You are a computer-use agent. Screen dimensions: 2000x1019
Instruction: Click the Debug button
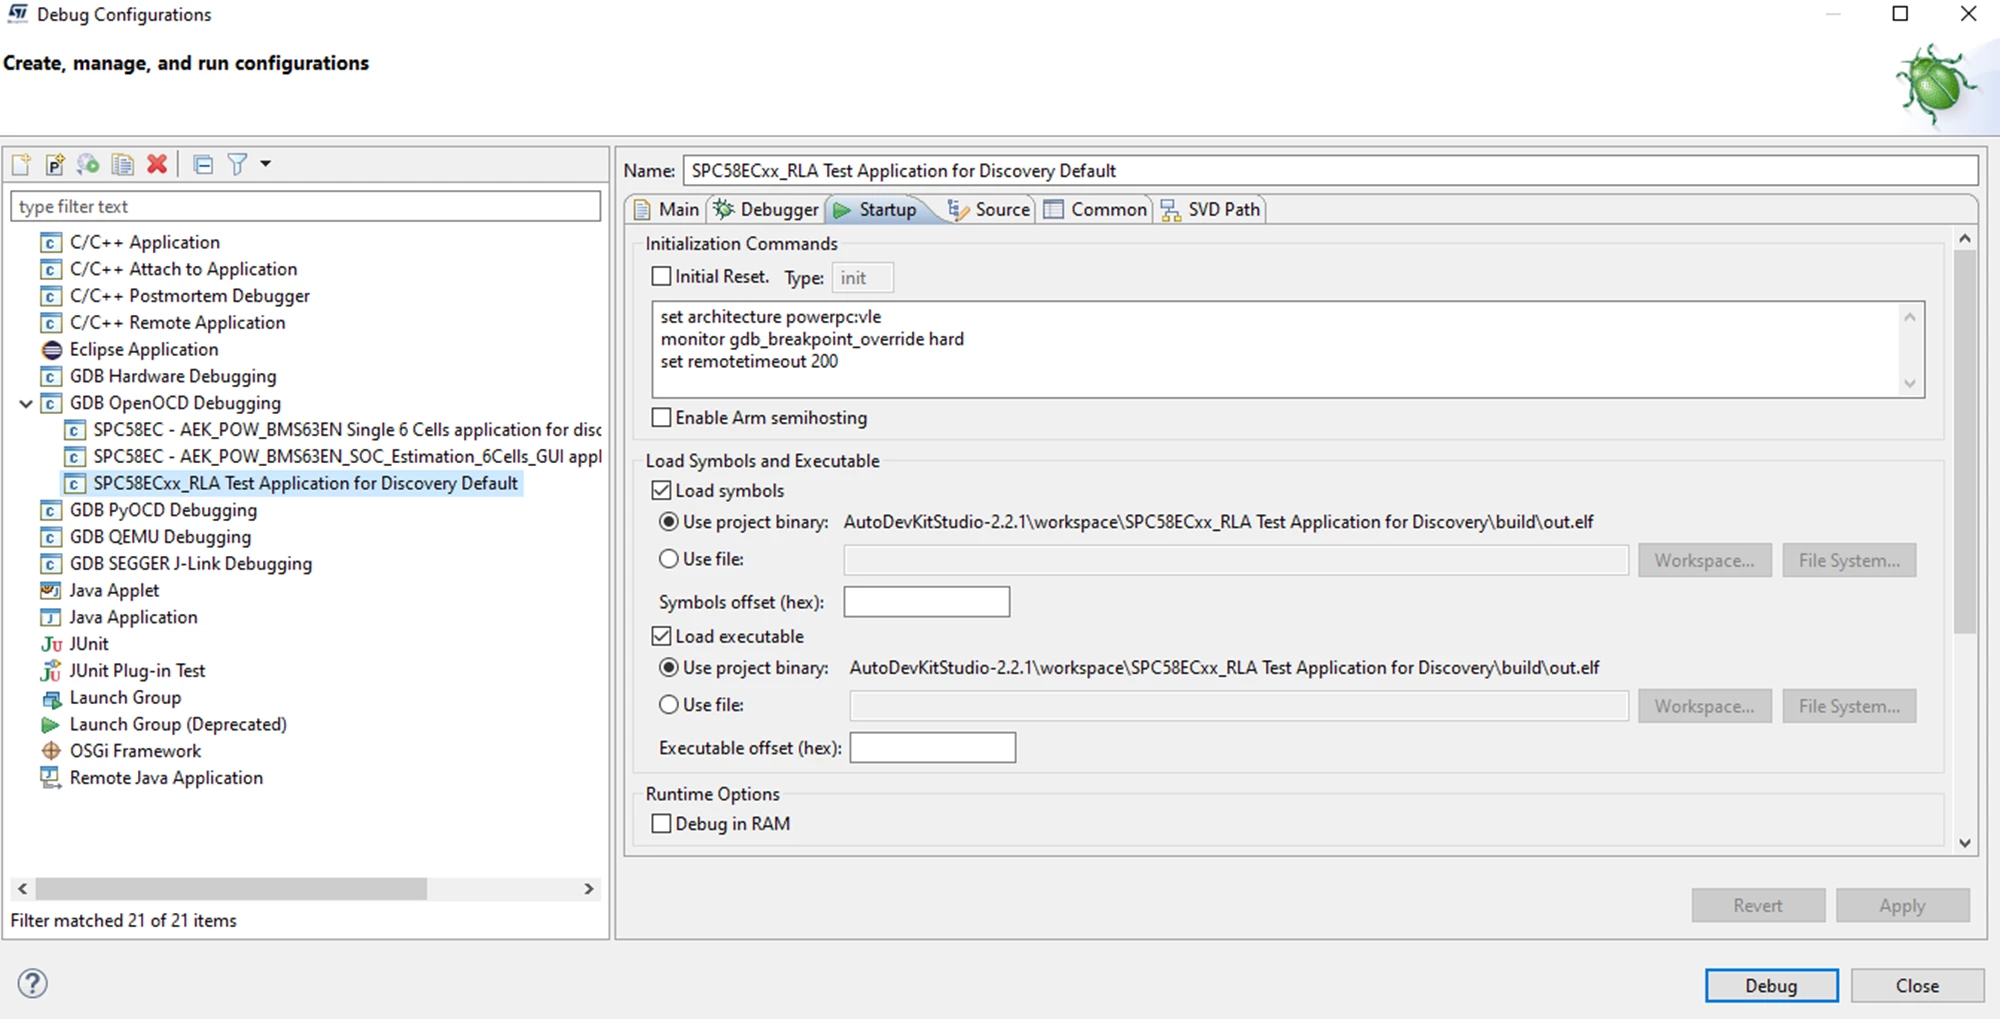pos(1771,985)
